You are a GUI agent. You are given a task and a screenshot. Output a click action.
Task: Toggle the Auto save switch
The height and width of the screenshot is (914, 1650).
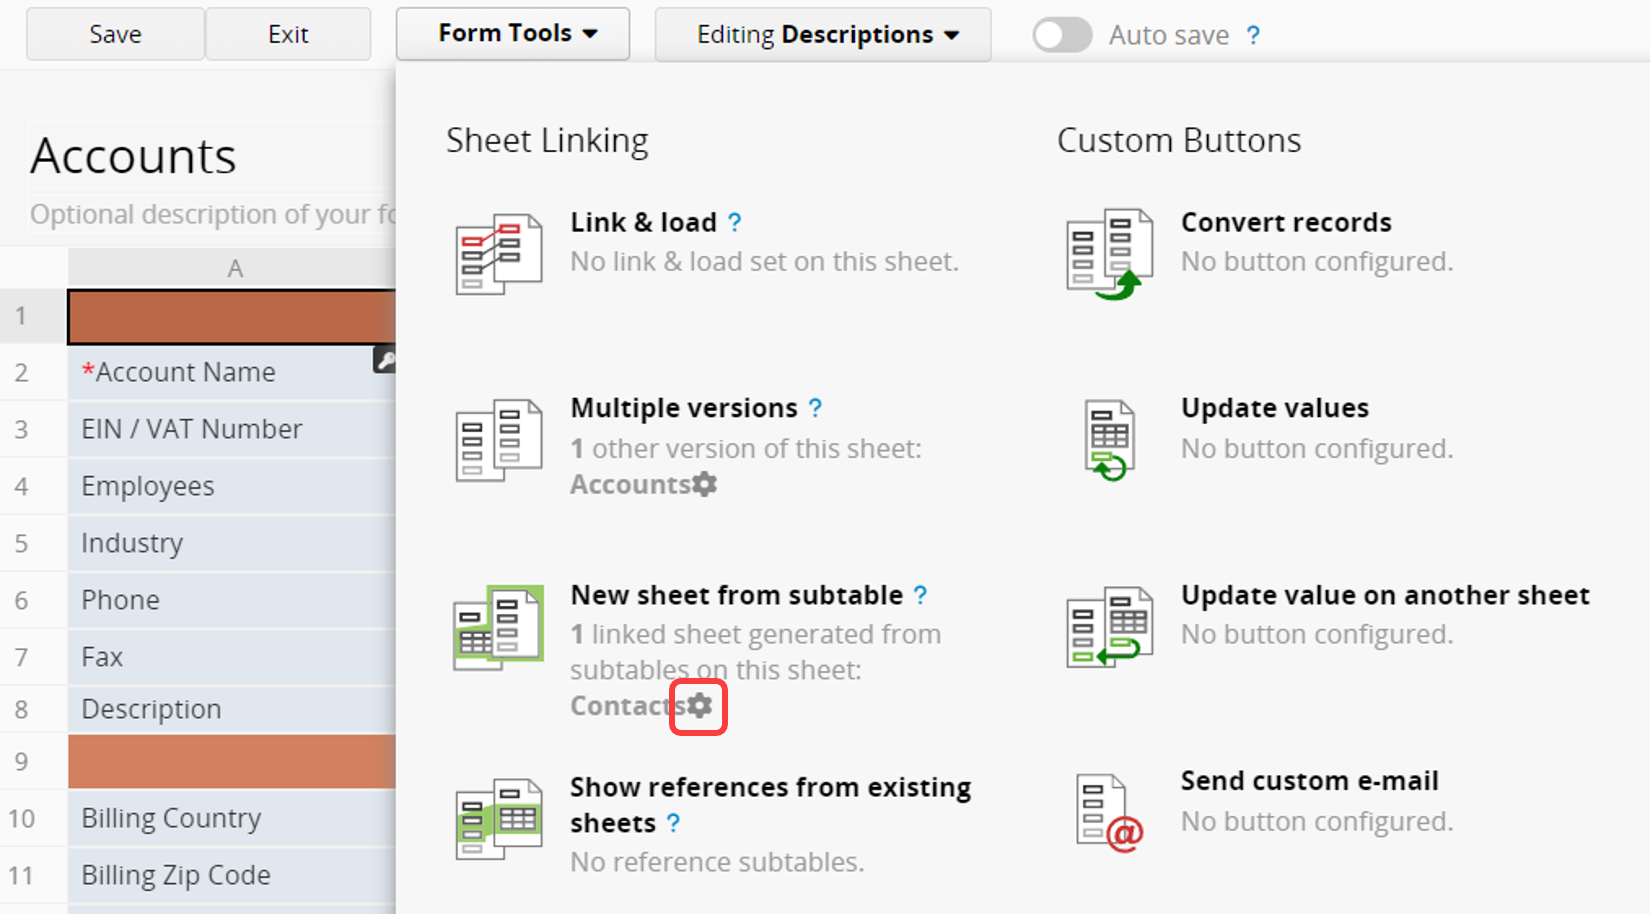[x=1062, y=35]
